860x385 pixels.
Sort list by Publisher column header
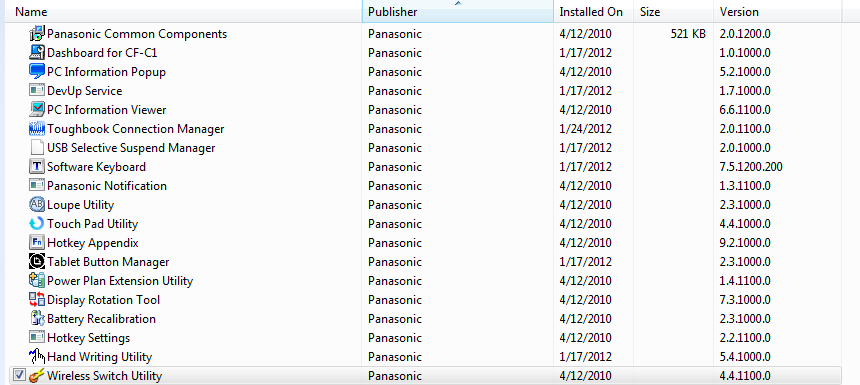click(x=457, y=12)
